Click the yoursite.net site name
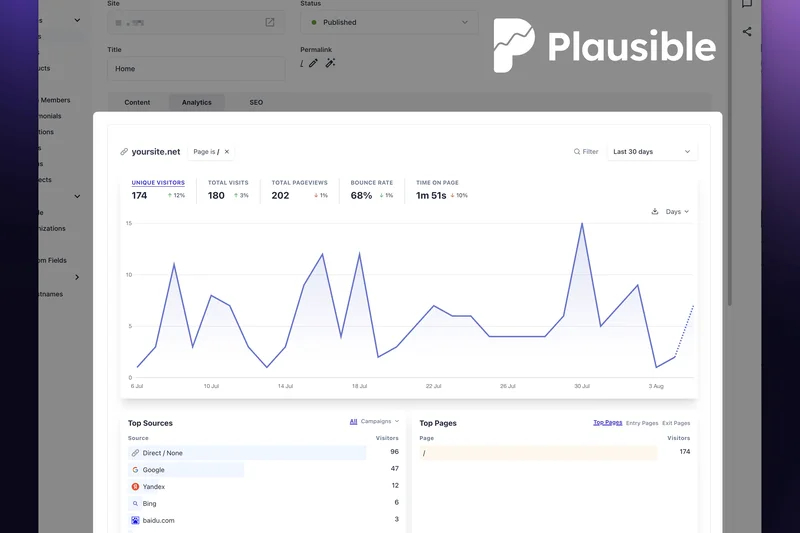The height and width of the screenshot is (533, 800). tap(156, 151)
